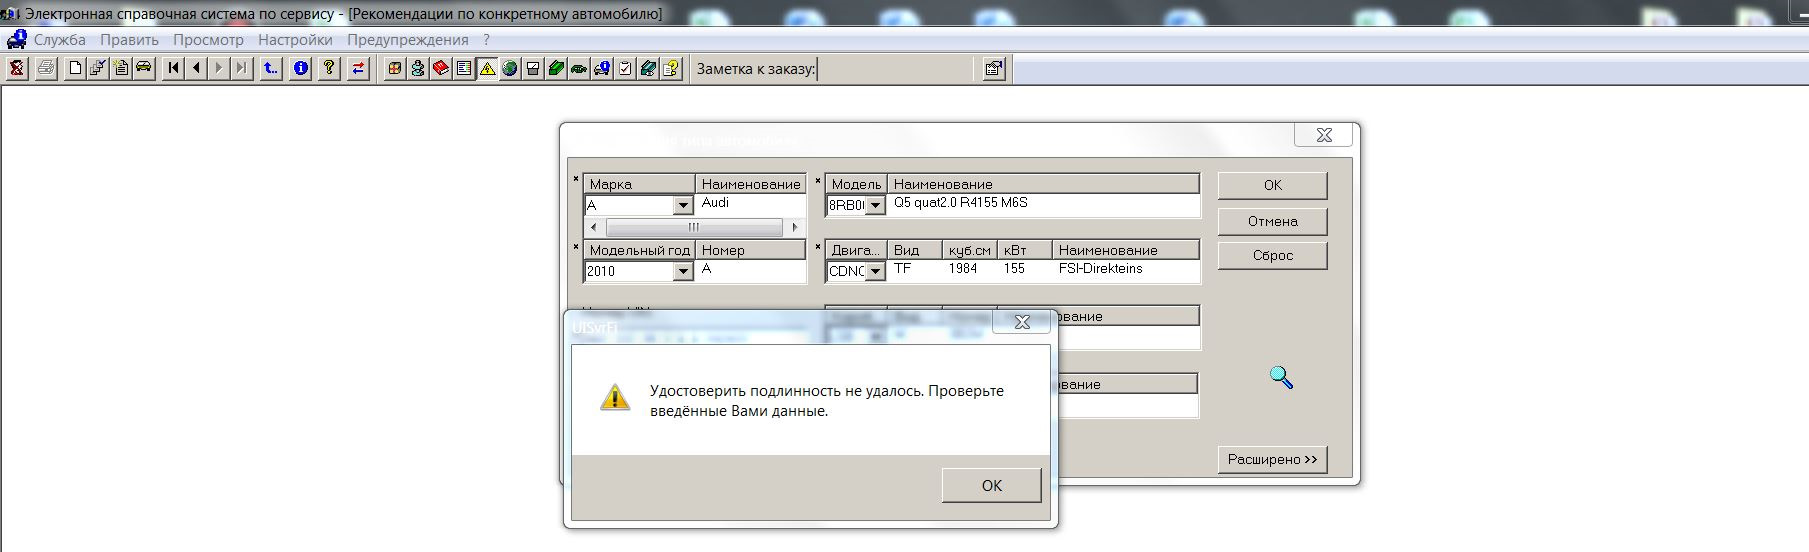Open the Служба menu
Screen dimensions: 1809x552
point(60,40)
